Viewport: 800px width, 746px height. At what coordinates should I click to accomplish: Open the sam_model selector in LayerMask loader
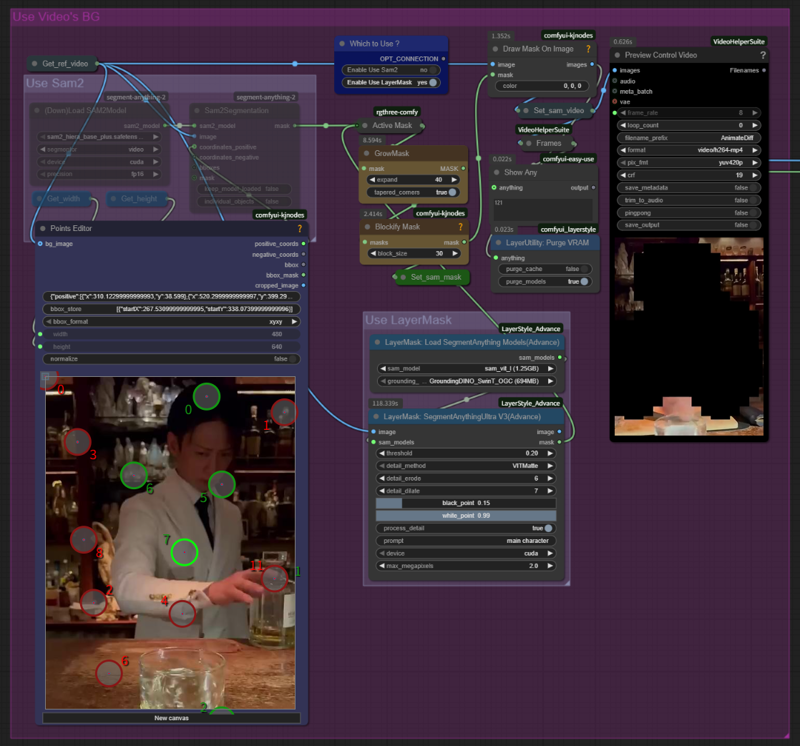[x=464, y=368]
